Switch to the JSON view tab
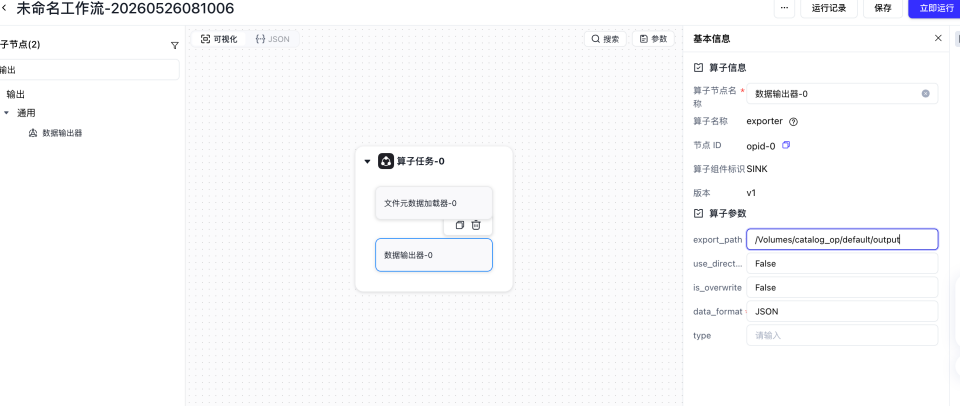Viewport: 960px width, 406px height. pos(272,39)
